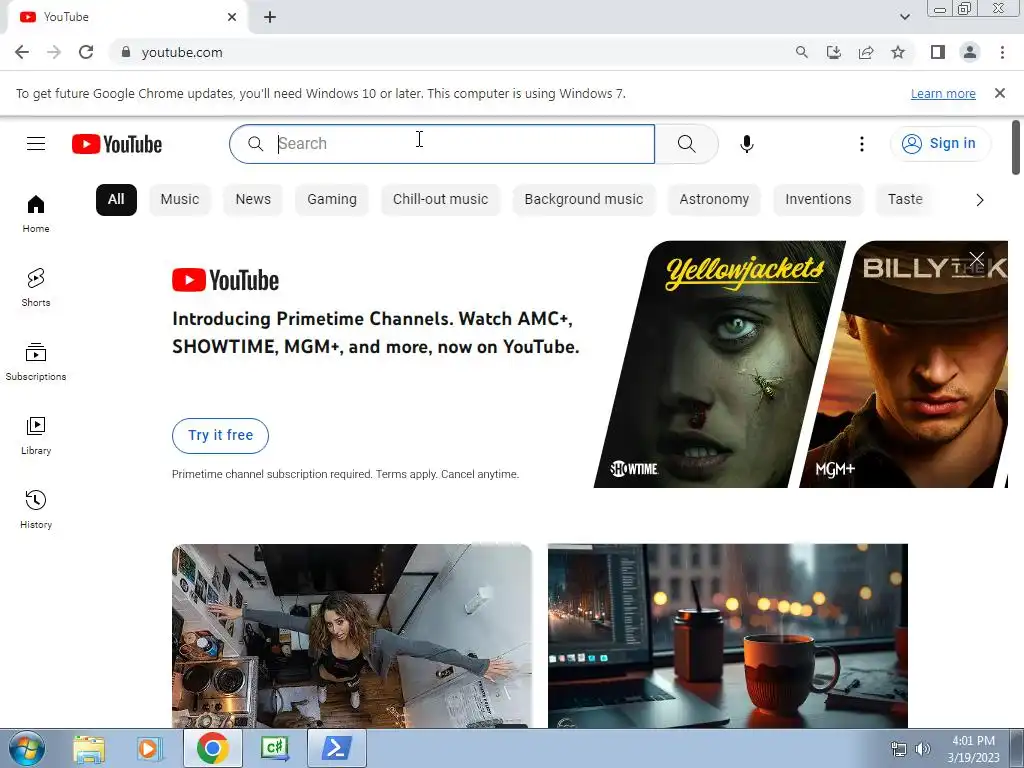Click the Chrome zoom magnifier icon in address bar
The width and height of the screenshot is (1024, 768).
[801, 52]
